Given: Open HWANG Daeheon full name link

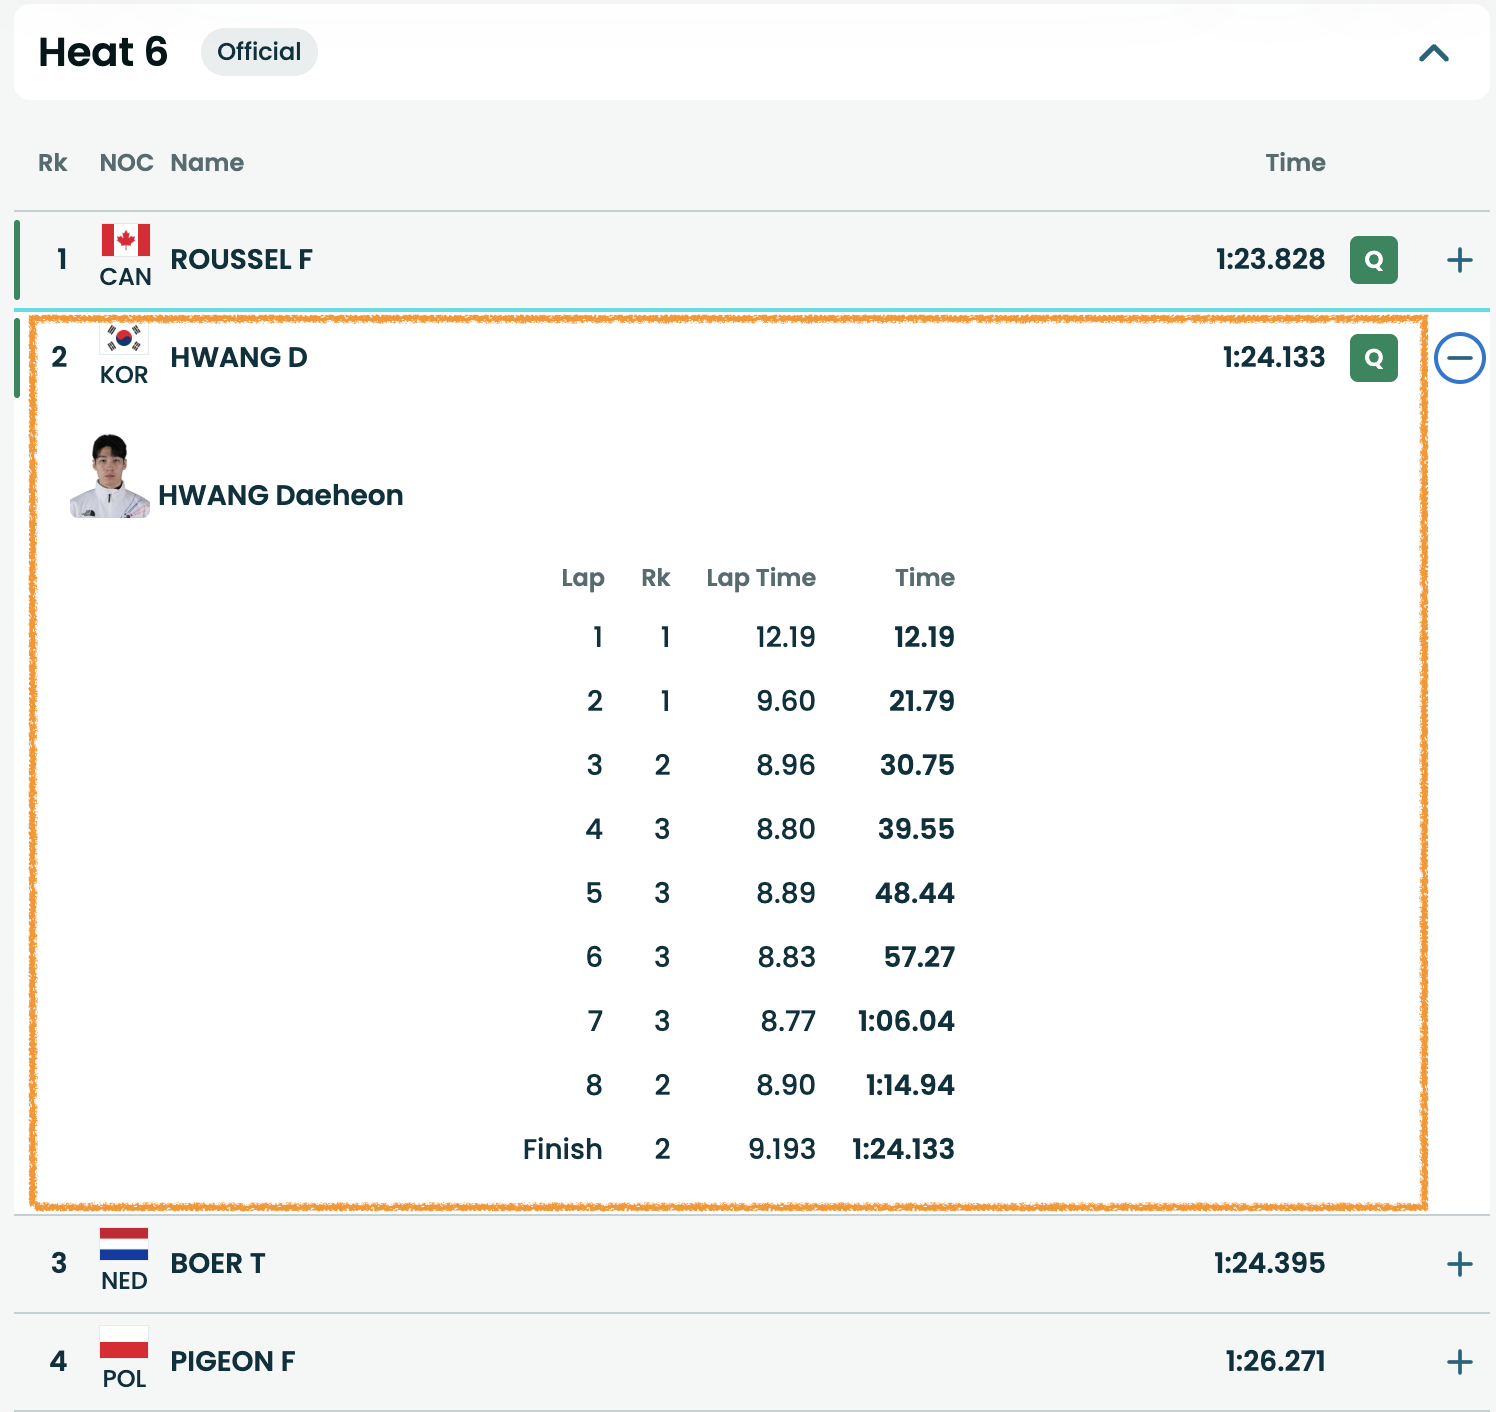Looking at the screenshot, I should (280, 495).
